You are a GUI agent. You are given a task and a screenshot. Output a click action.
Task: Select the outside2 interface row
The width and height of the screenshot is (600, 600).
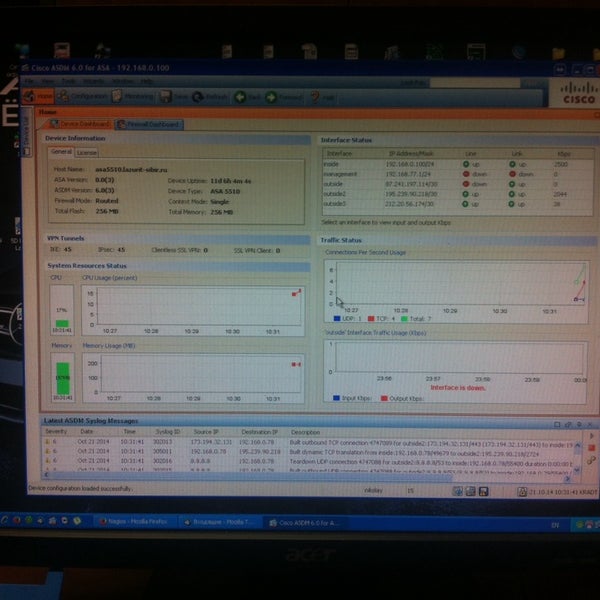458,194
